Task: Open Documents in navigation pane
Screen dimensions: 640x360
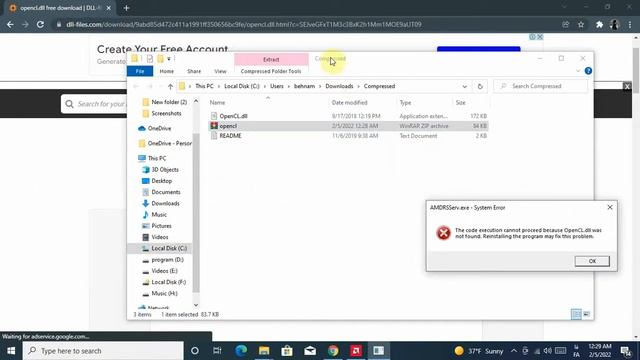Action: pos(161,192)
